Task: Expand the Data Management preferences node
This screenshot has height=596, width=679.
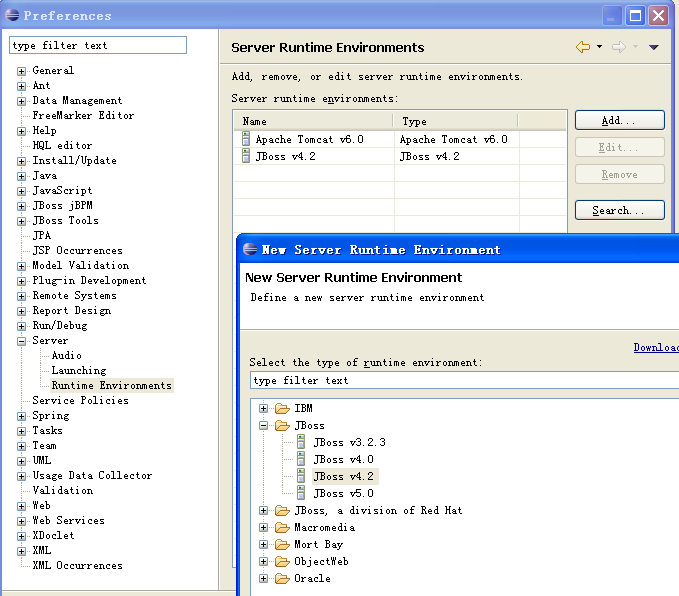Action: pos(21,101)
